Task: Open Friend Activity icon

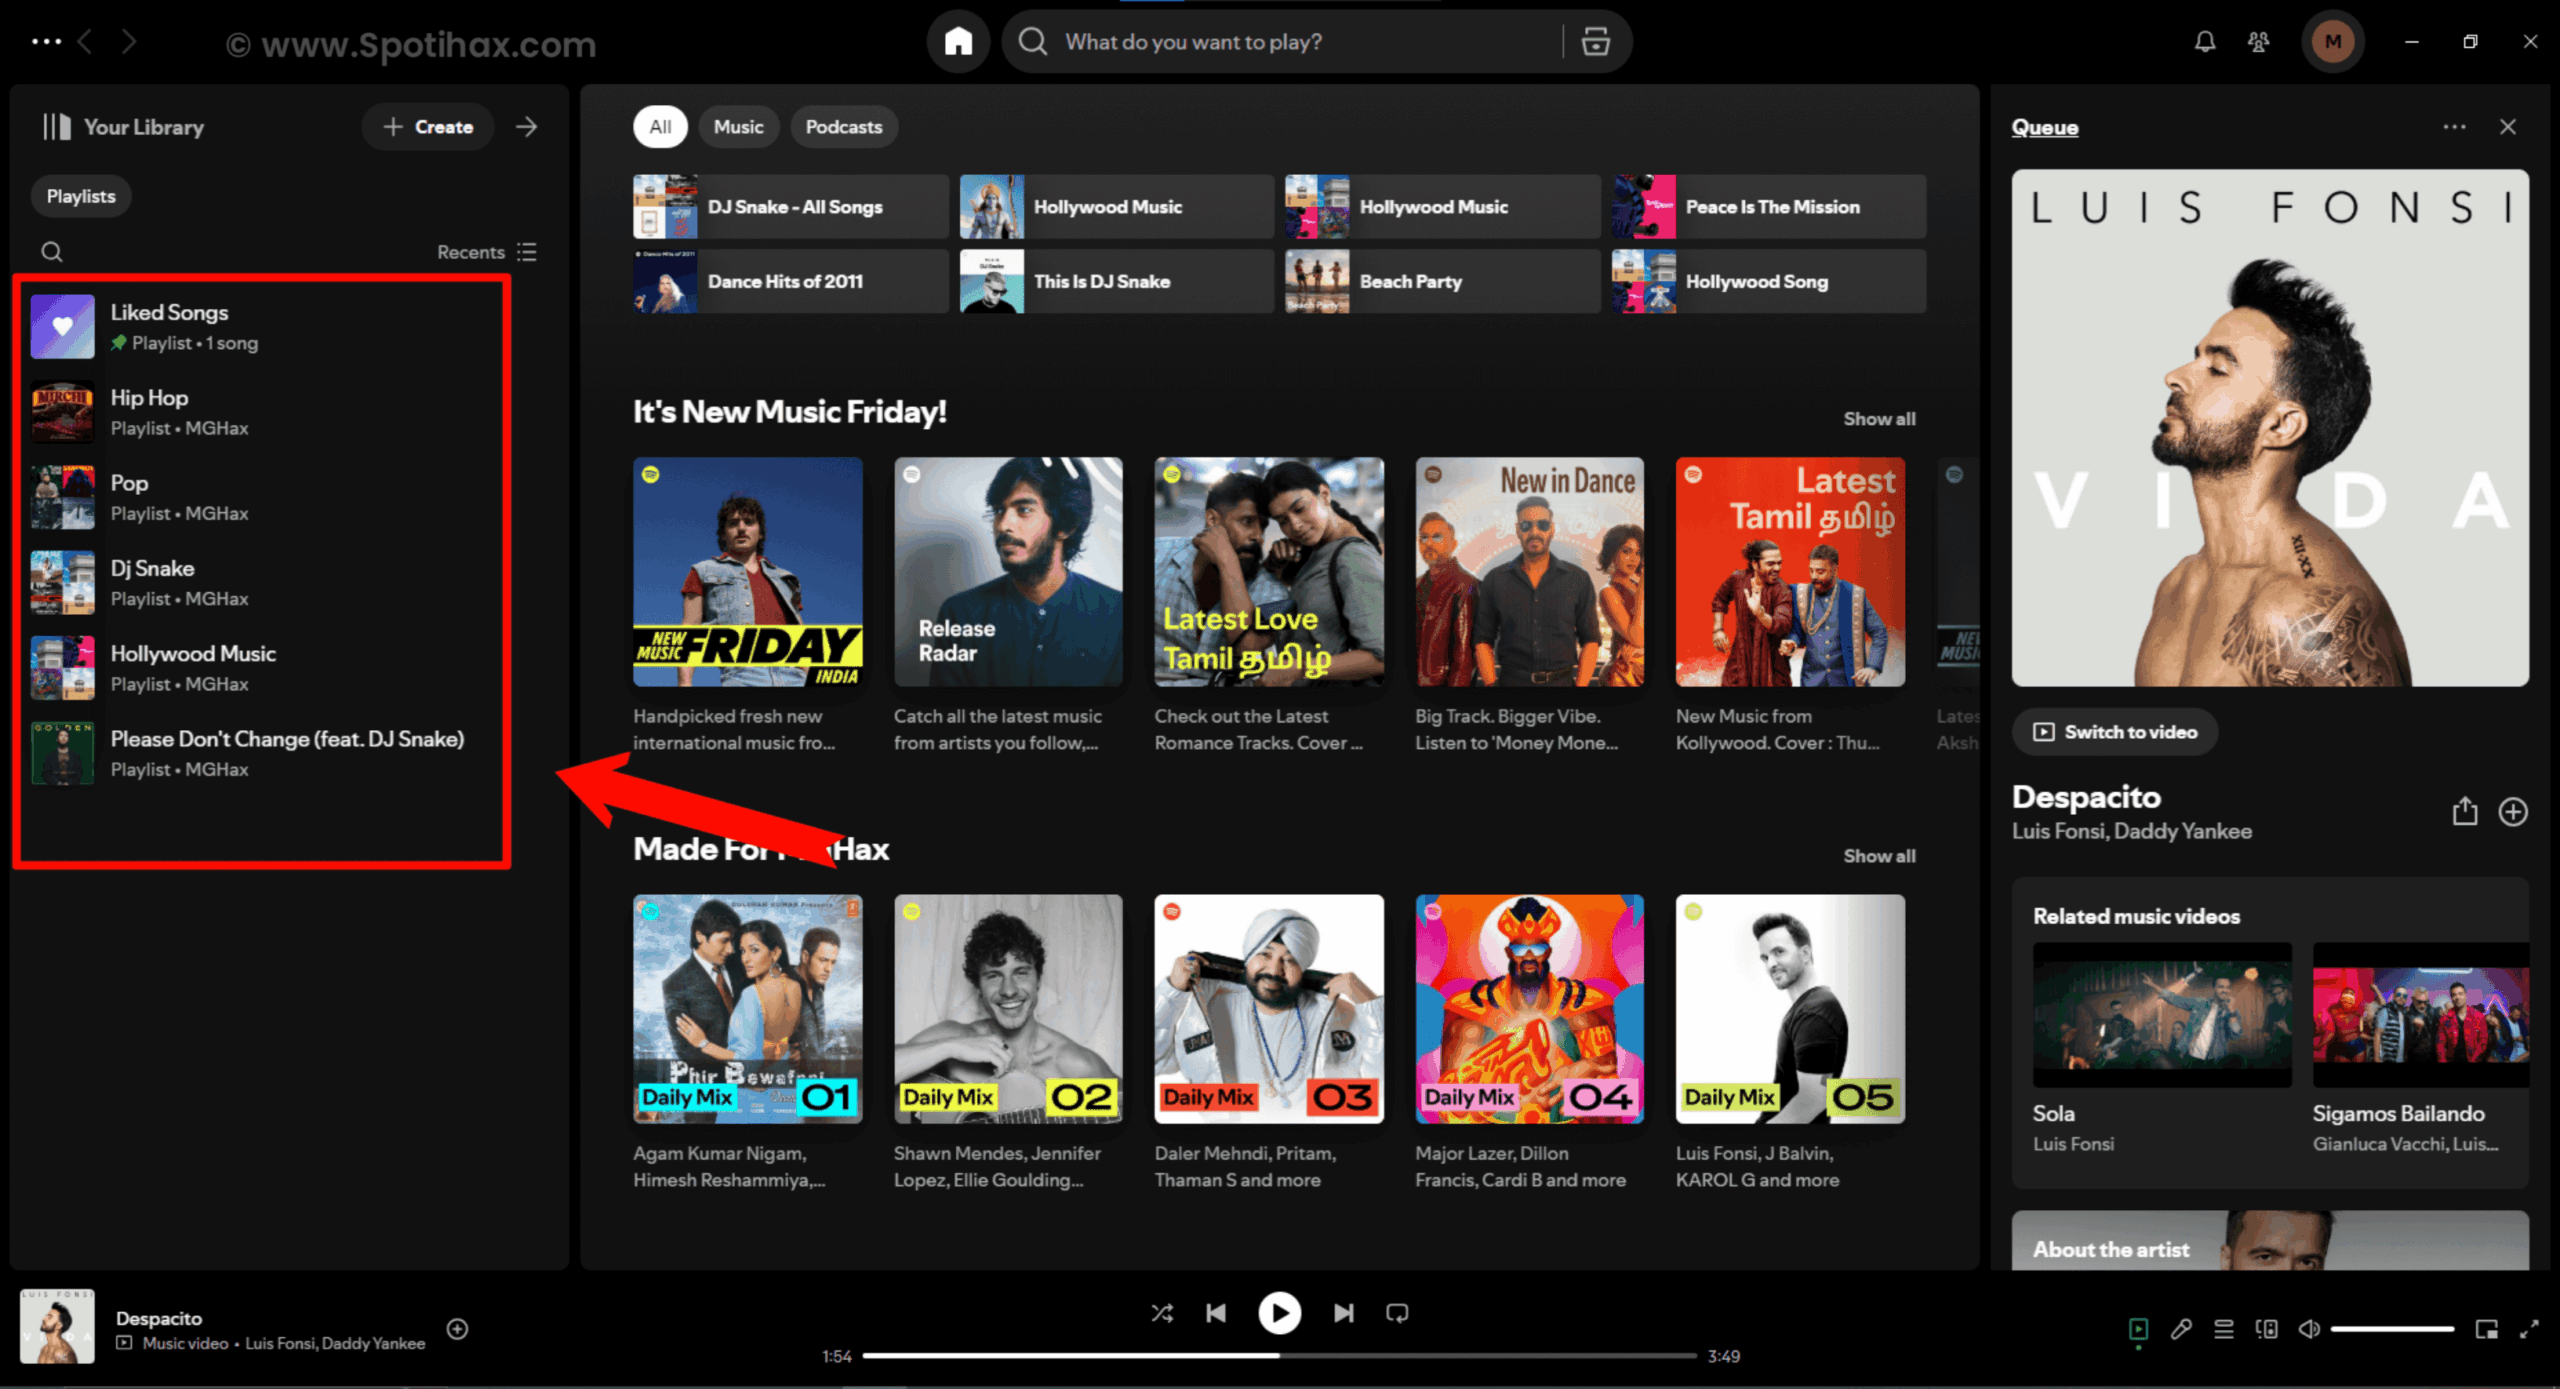Action: 2258,42
